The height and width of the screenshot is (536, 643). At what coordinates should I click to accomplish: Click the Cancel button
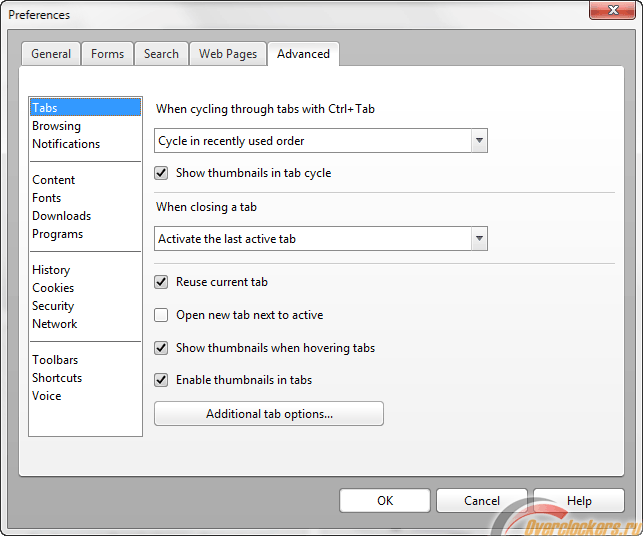[x=481, y=500]
